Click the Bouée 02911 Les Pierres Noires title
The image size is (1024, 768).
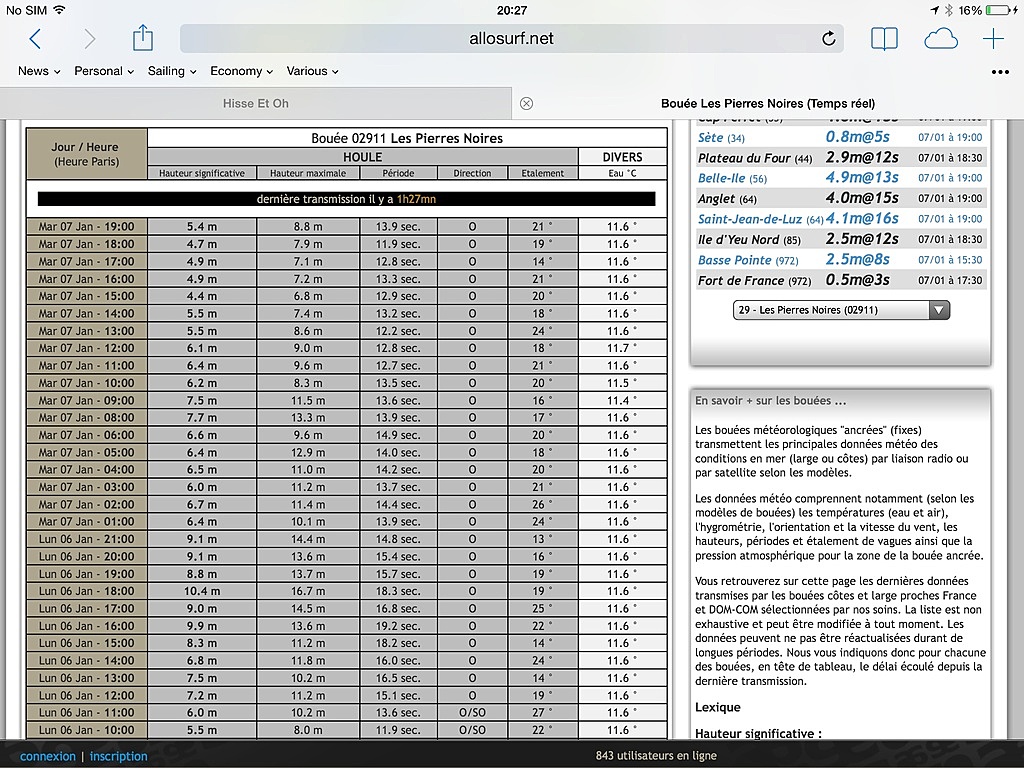(407, 138)
